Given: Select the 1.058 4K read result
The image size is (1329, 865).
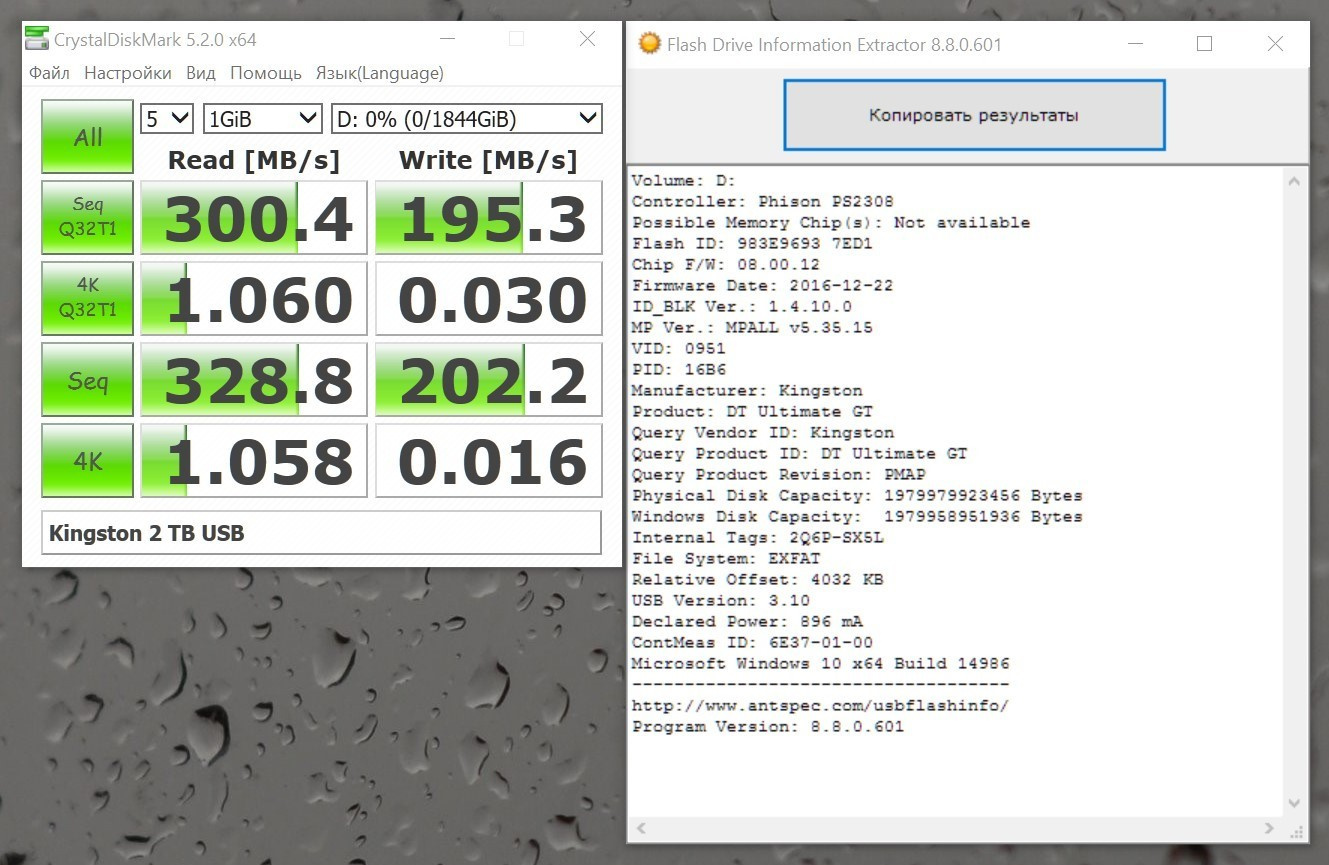Looking at the screenshot, I should coord(254,461).
